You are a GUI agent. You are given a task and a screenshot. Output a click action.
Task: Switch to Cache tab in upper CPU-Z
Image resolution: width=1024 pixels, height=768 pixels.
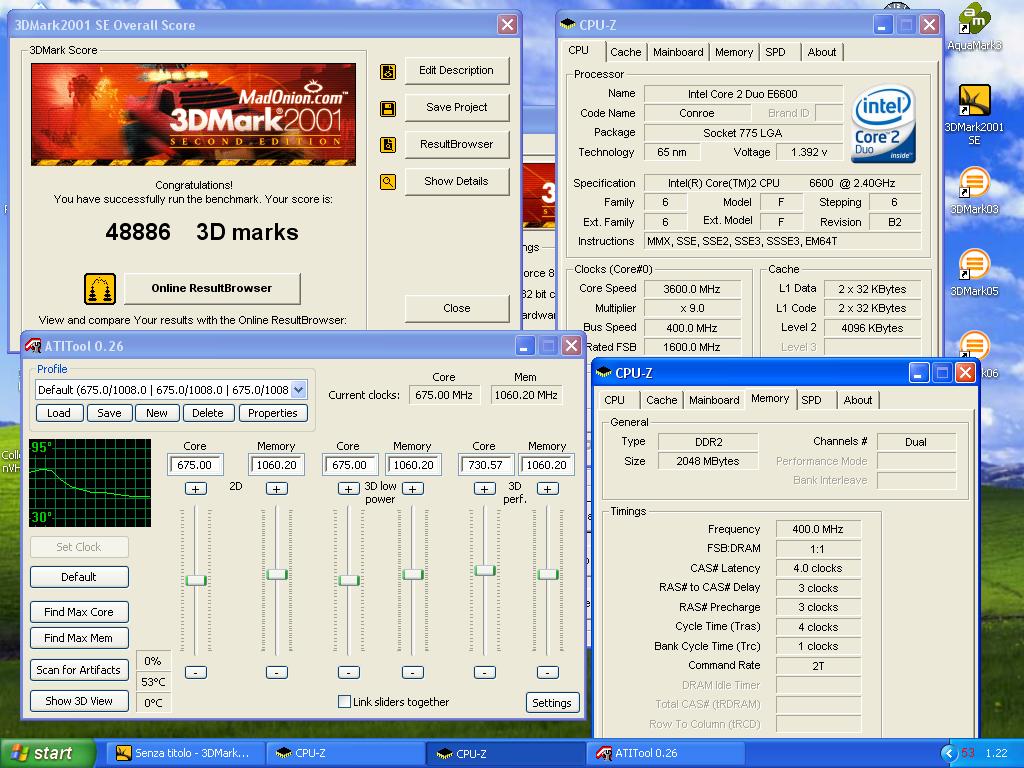pos(626,52)
